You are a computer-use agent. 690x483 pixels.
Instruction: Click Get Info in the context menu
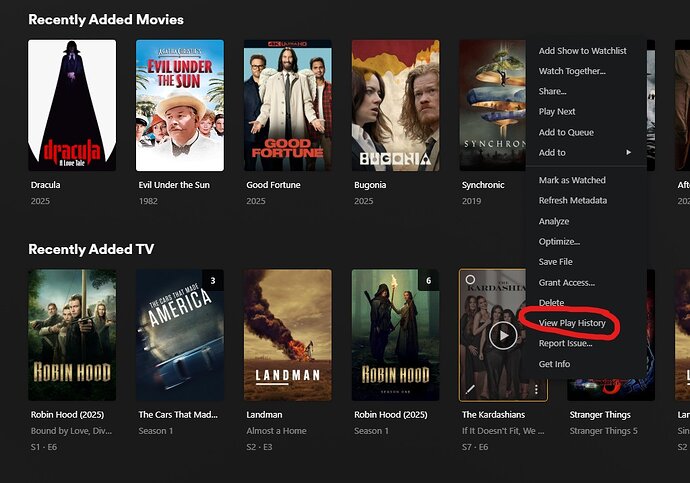click(554, 364)
